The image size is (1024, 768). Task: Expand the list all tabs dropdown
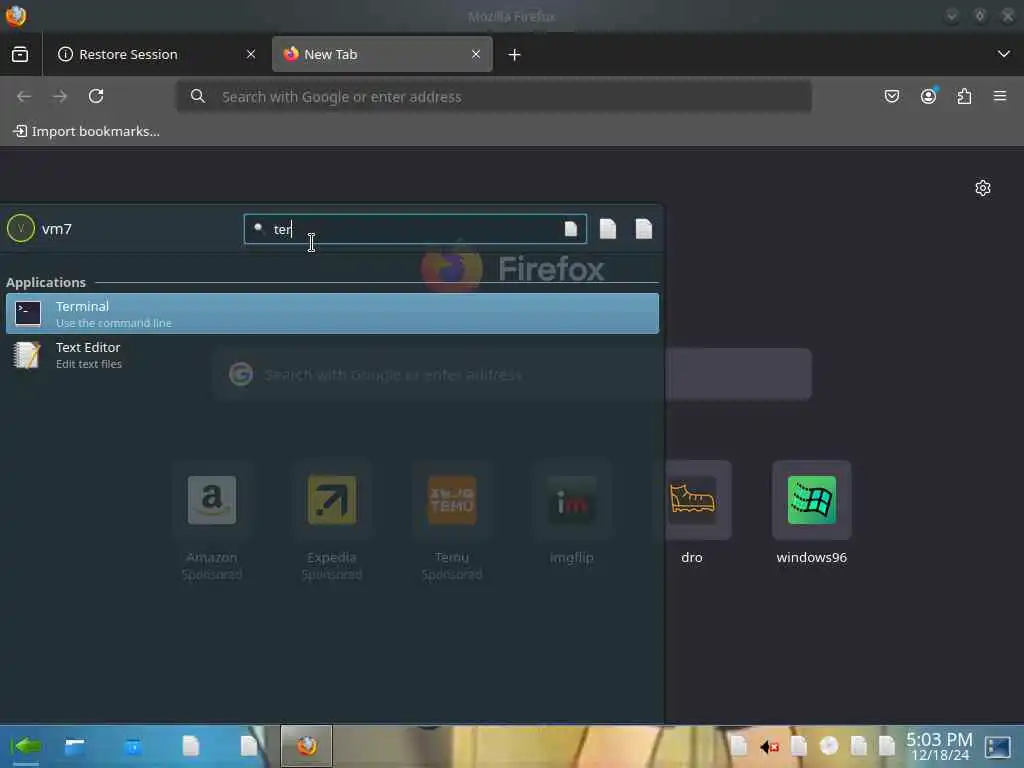click(x=1004, y=54)
